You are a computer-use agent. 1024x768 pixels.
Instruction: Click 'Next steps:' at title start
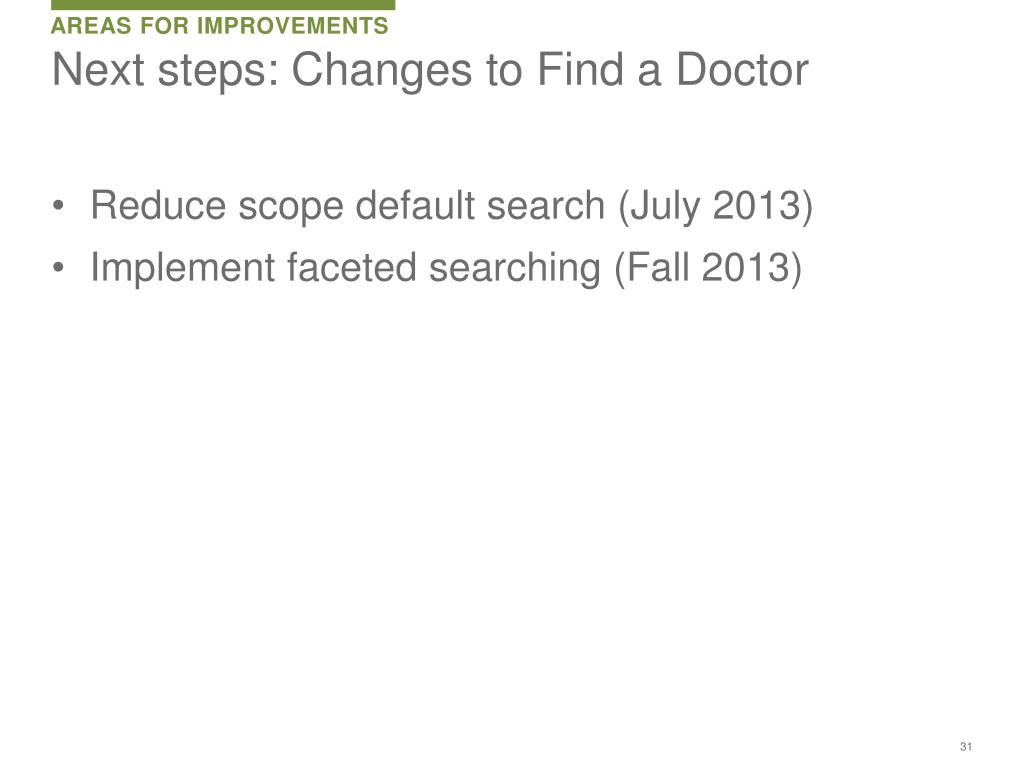[166, 72]
